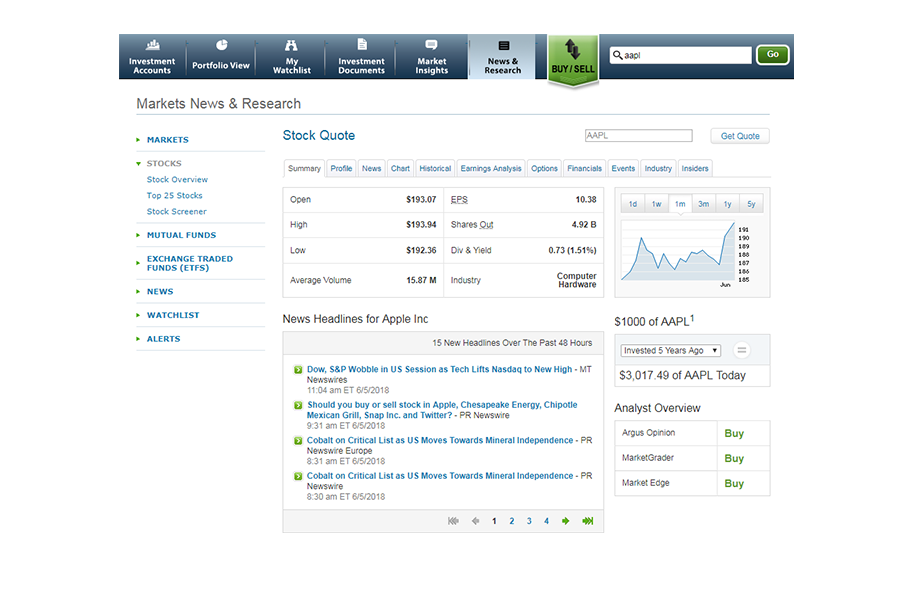Click the magnifier icon in search box
The image size is (911, 602).
click(x=618, y=55)
